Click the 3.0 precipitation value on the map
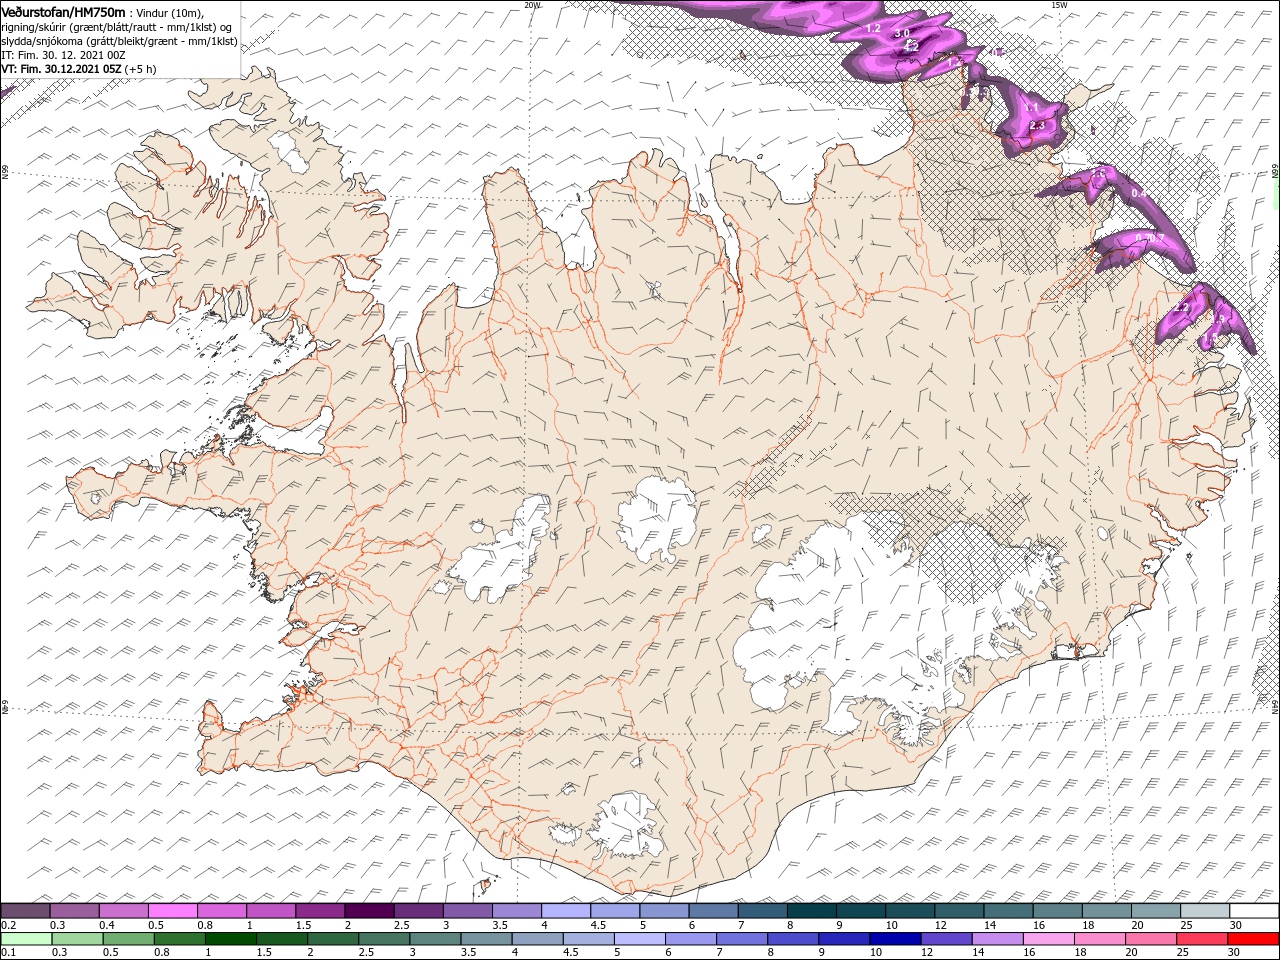Screen dimensions: 1280x960 click(902, 33)
